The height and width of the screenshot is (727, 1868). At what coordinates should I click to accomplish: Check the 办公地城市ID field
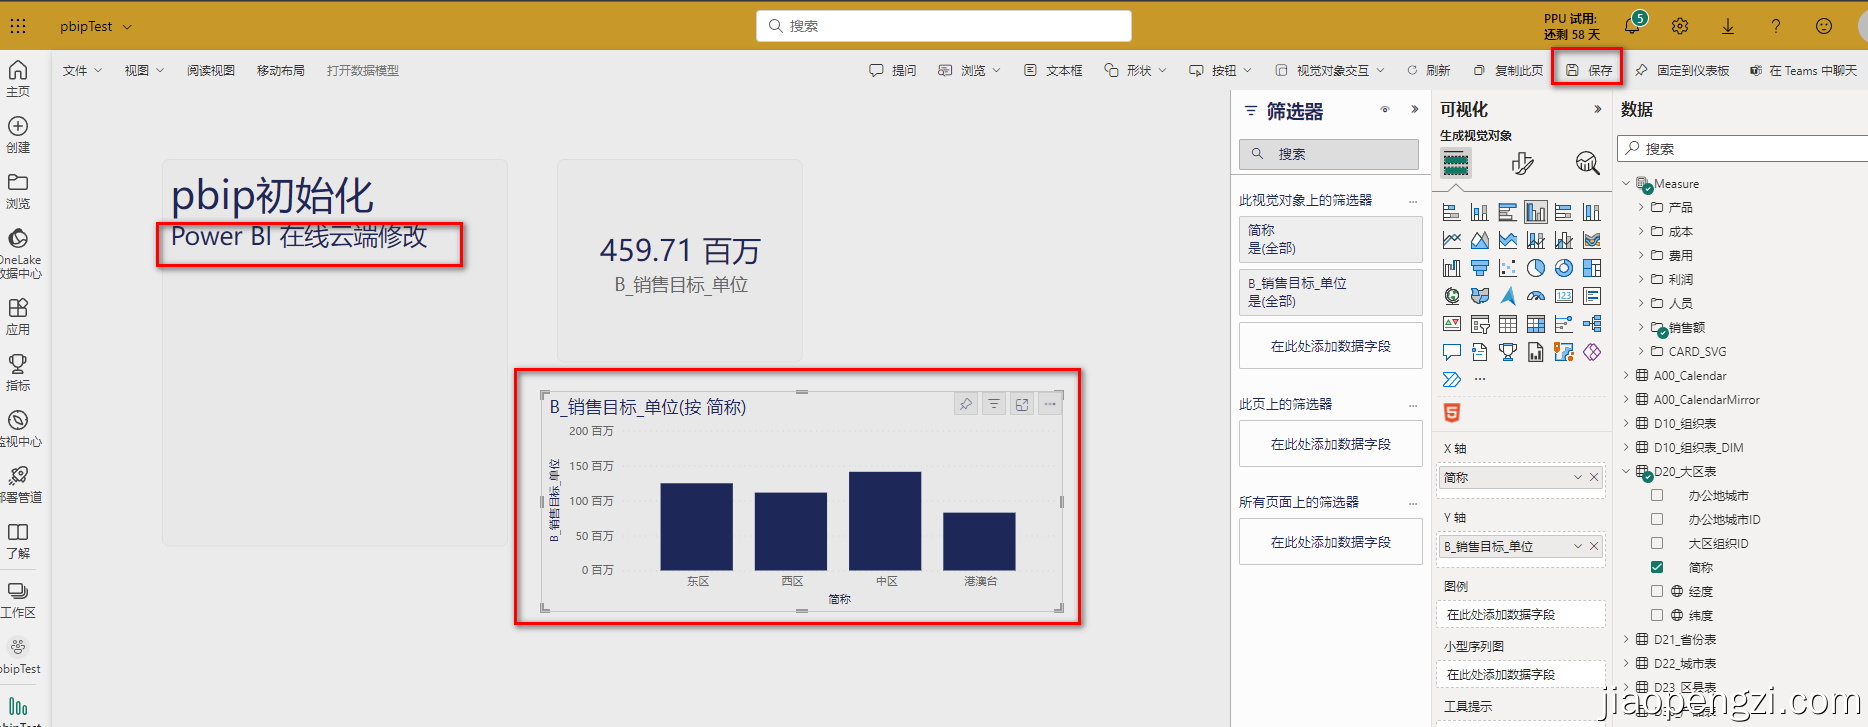coord(1657,519)
